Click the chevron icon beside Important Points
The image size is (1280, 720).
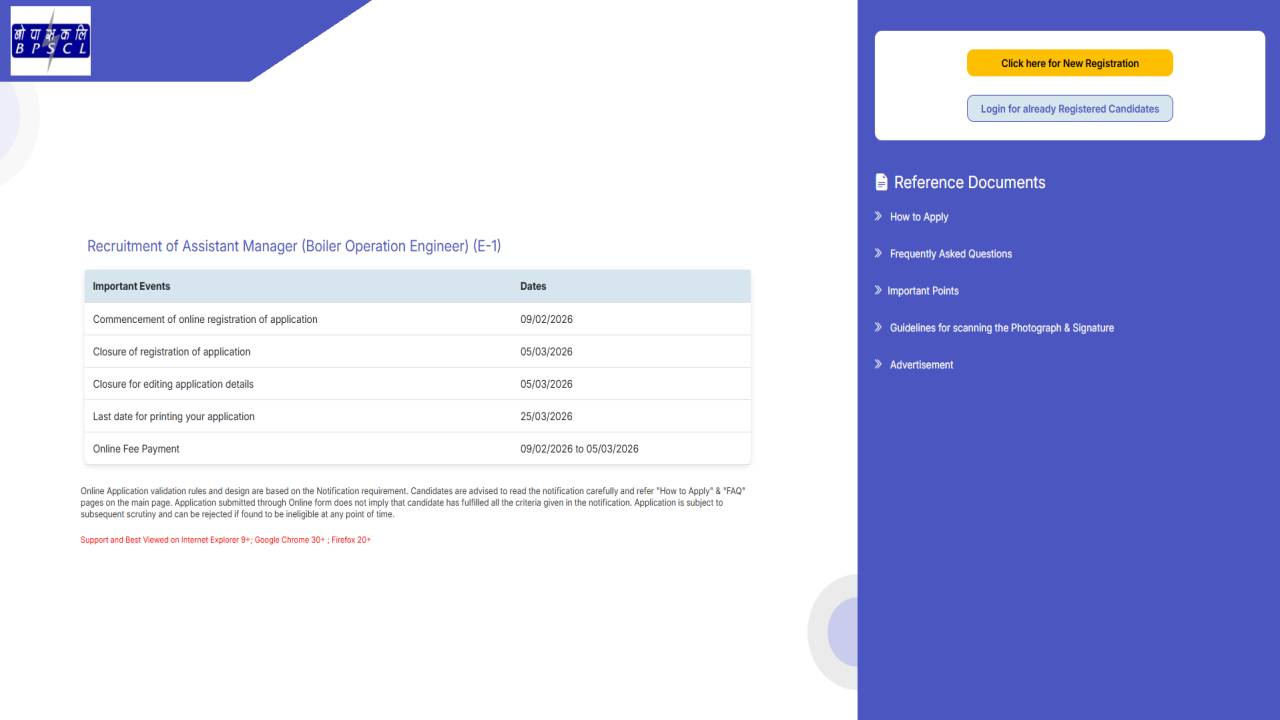(x=877, y=290)
